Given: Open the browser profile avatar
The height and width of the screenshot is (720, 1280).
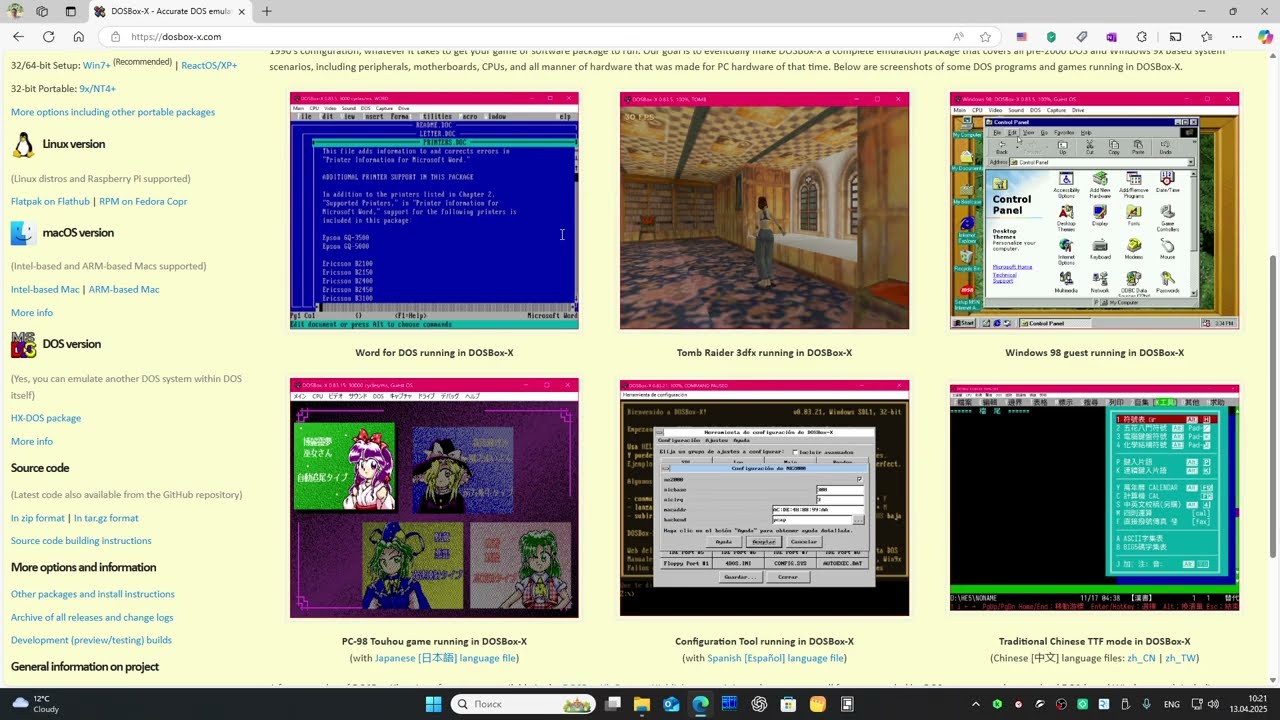Looking at the screenshot, I should pyautogui.click(x=15, y=11).
